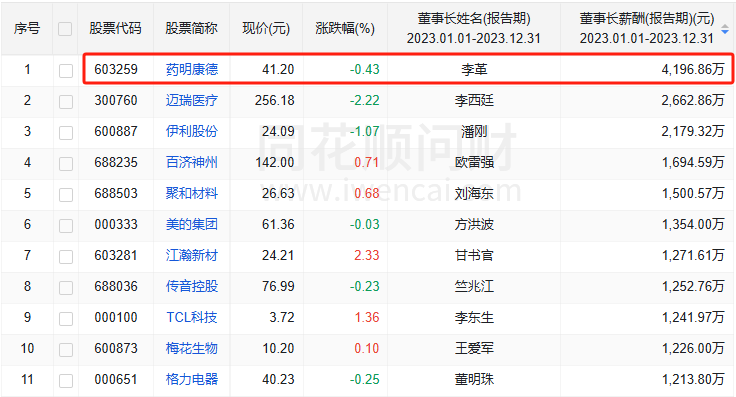Click chairman name 李西廷

(x=474, y=100)
